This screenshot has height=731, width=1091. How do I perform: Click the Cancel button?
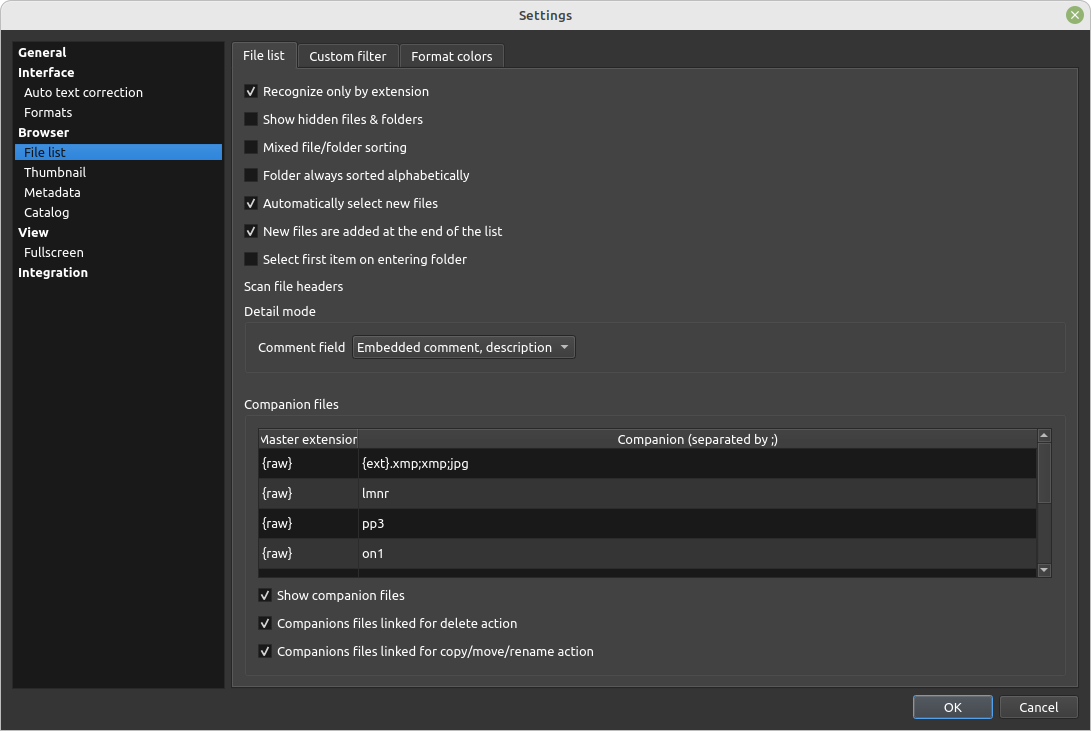click(x=1038, y=707)
